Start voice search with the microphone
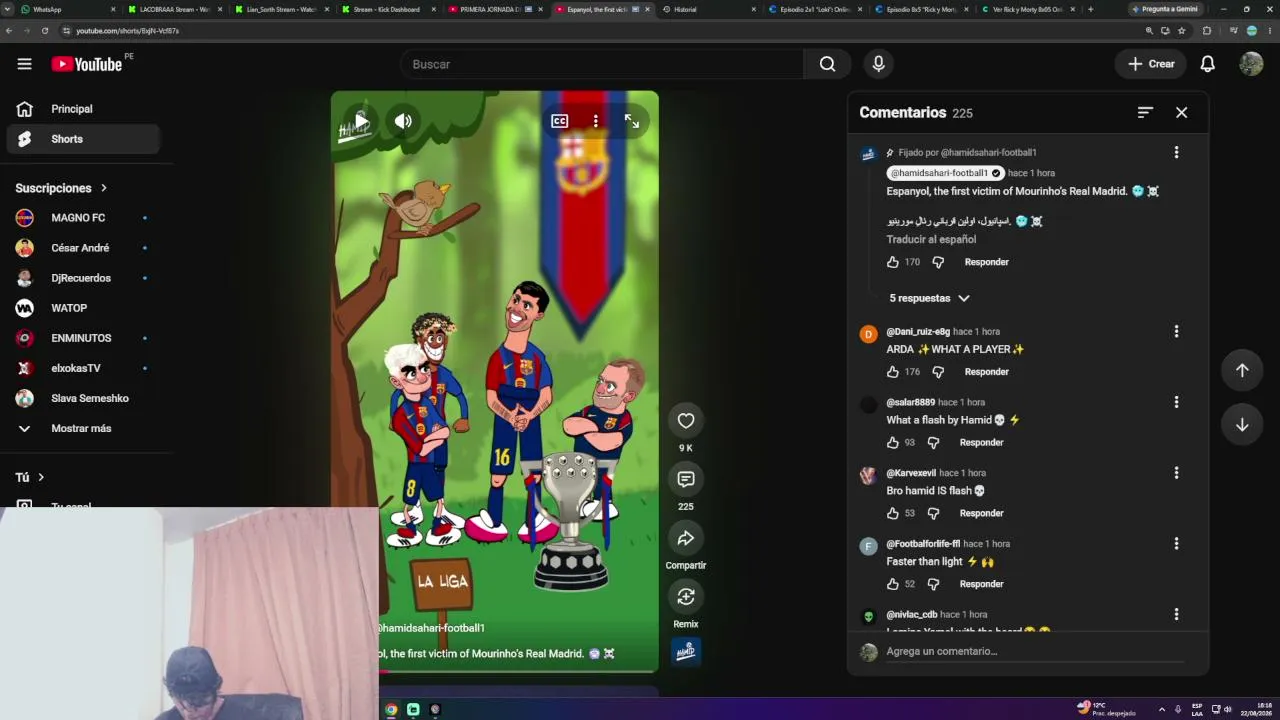Image resolution: width=1280 pixels, height=720 pixels. tap(878, 64)
